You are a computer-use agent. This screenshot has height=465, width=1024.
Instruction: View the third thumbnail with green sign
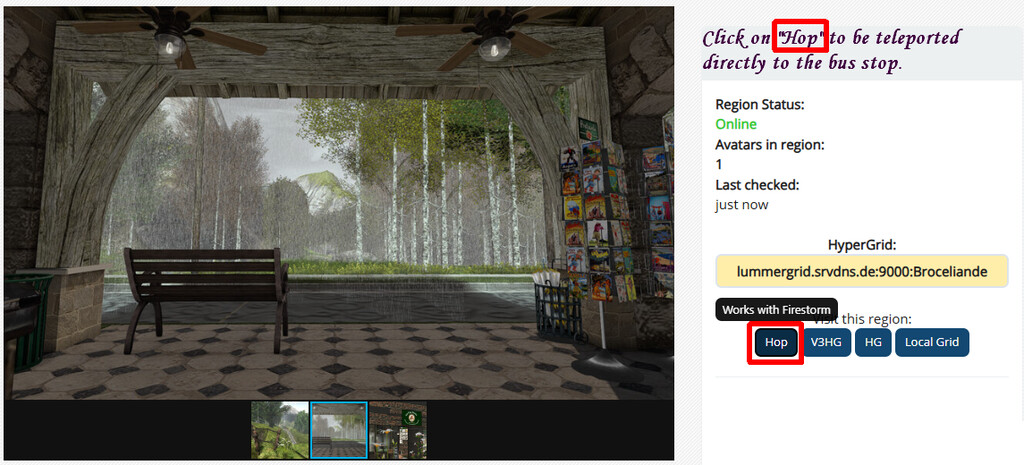tap(398, 430)
